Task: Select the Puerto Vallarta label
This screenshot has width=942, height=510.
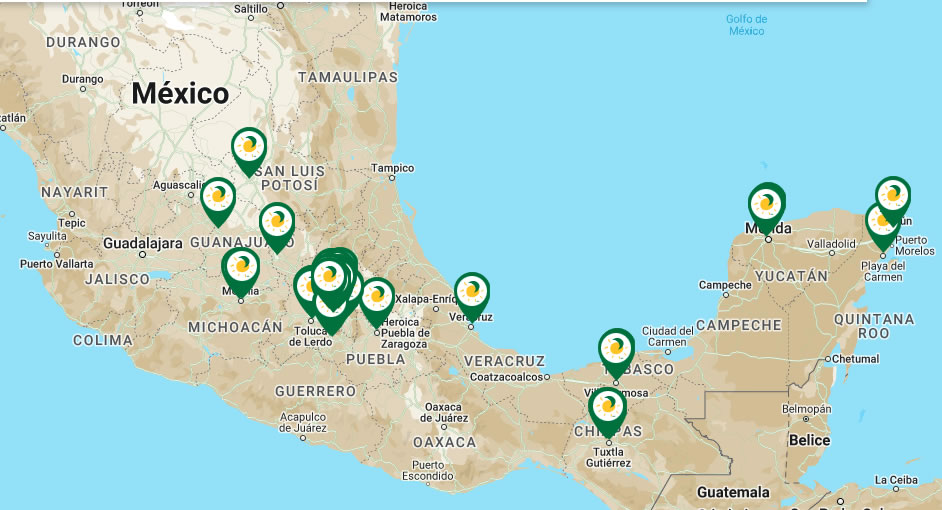Action: pyautogui.click(x=56, y=264)
